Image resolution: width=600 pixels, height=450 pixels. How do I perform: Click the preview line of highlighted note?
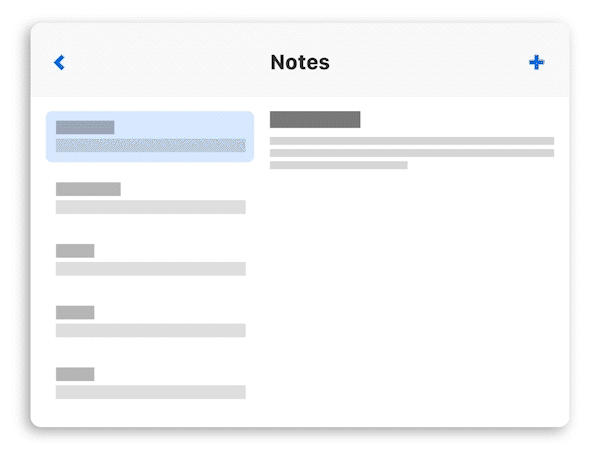coord(150,146)
